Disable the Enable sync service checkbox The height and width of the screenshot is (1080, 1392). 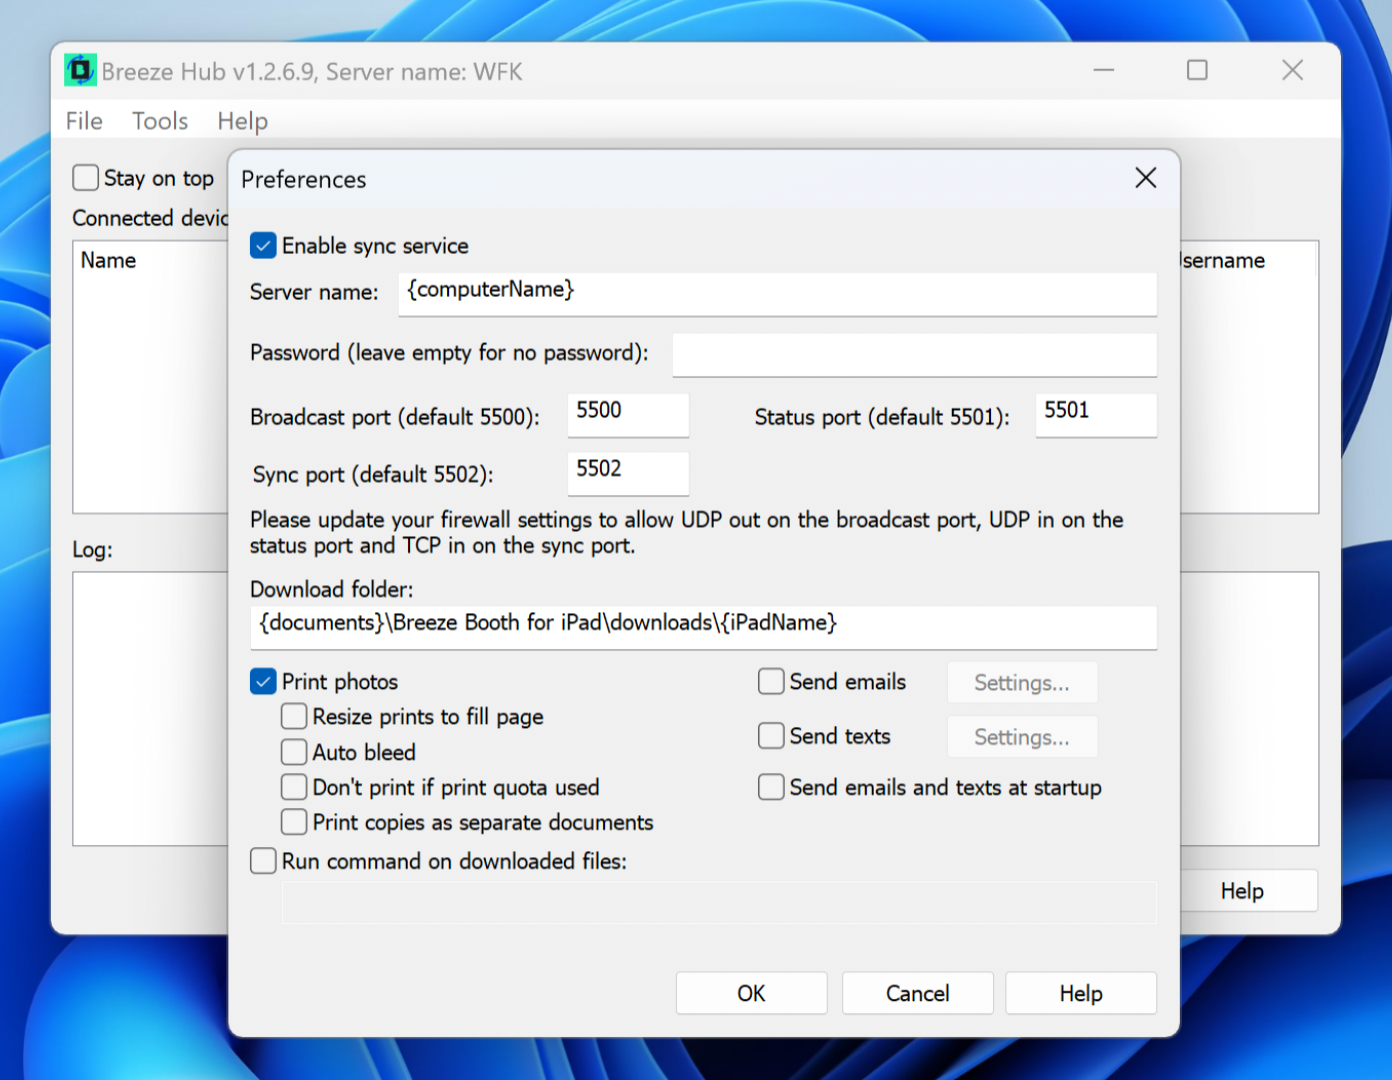click(x=263, y=246)
